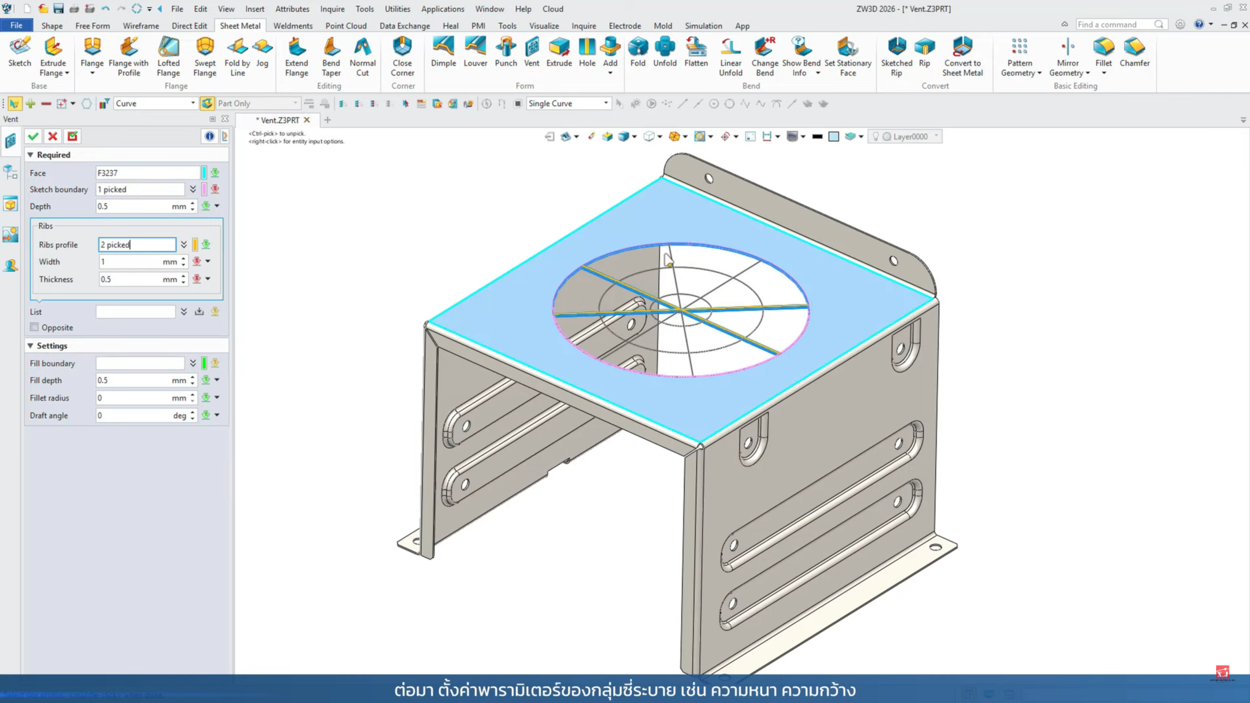Click the Normal Cut tool
Screen dimensions: 1250x703
tap(362, 56)
